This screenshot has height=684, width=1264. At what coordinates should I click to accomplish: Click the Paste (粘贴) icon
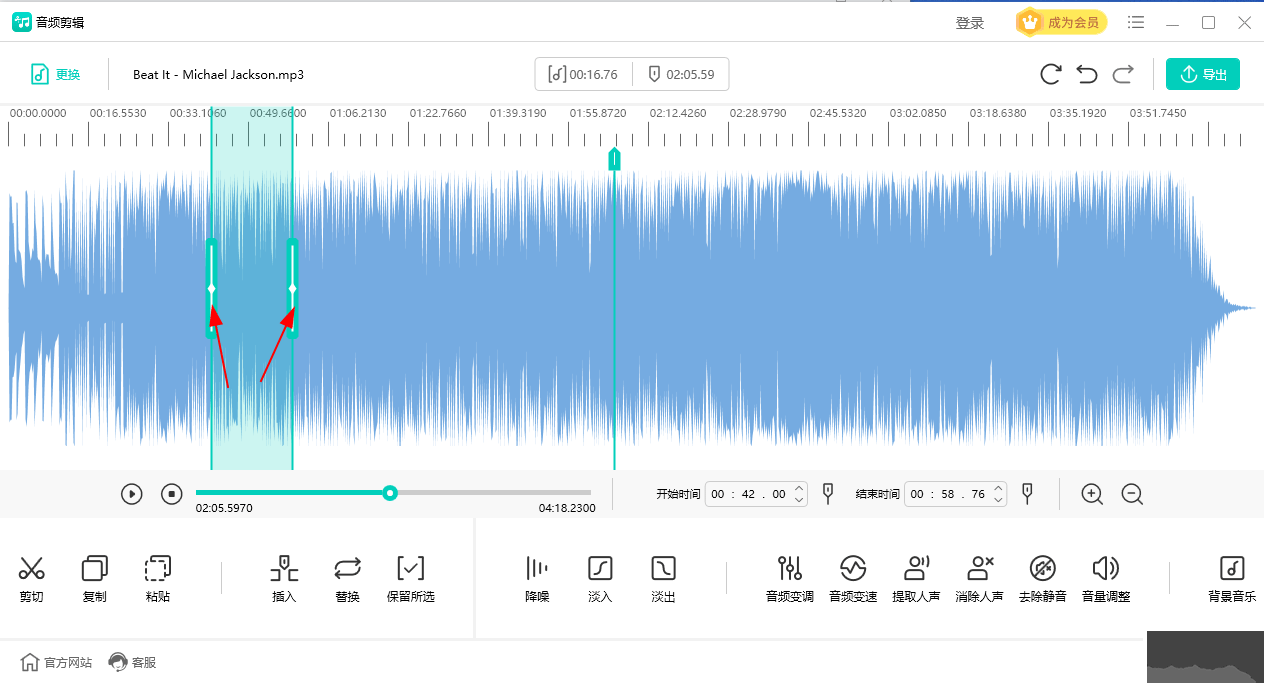click(158, 570)
